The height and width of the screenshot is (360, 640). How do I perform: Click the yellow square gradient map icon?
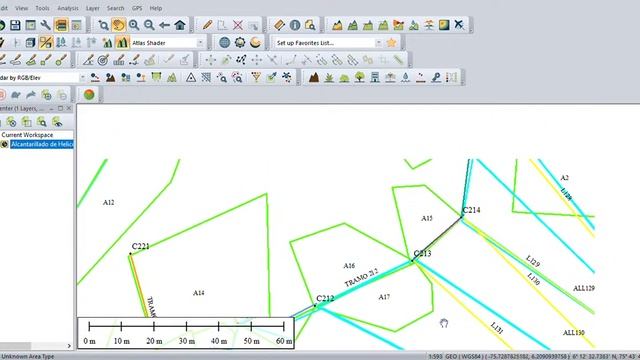click(x=444, y=25)
